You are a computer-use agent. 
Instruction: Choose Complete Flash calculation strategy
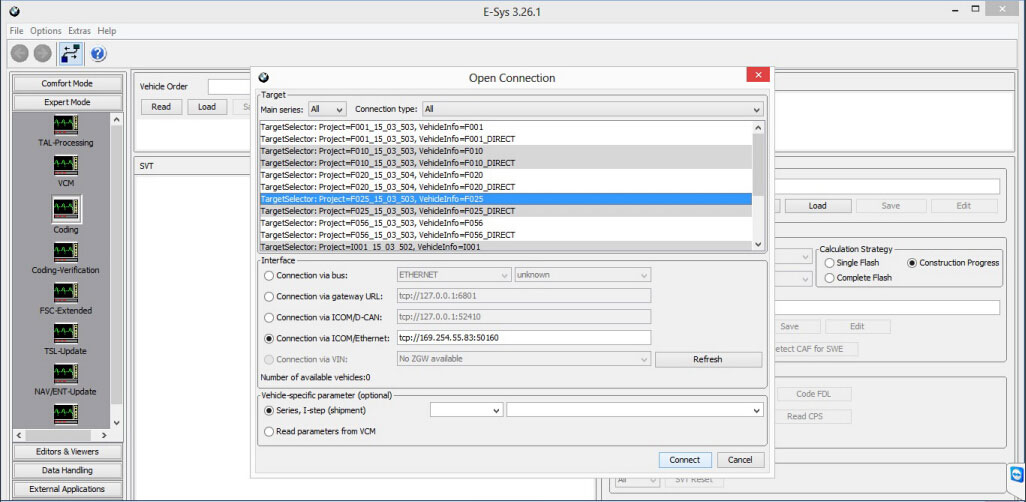coord(830,278)
